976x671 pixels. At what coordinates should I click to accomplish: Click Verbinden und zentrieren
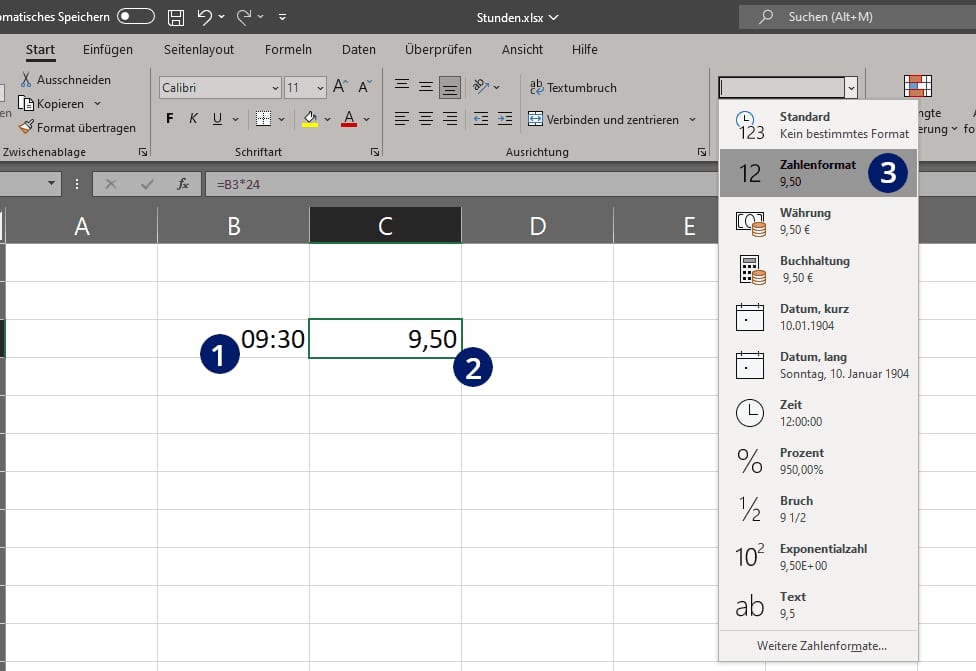[x=604, y=119]
